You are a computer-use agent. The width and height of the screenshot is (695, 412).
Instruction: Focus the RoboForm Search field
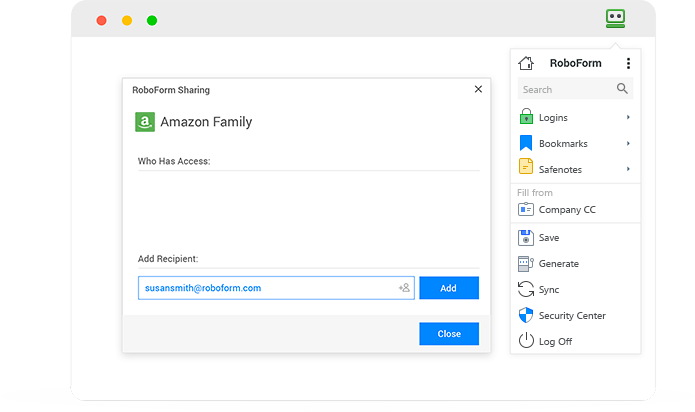575,89
